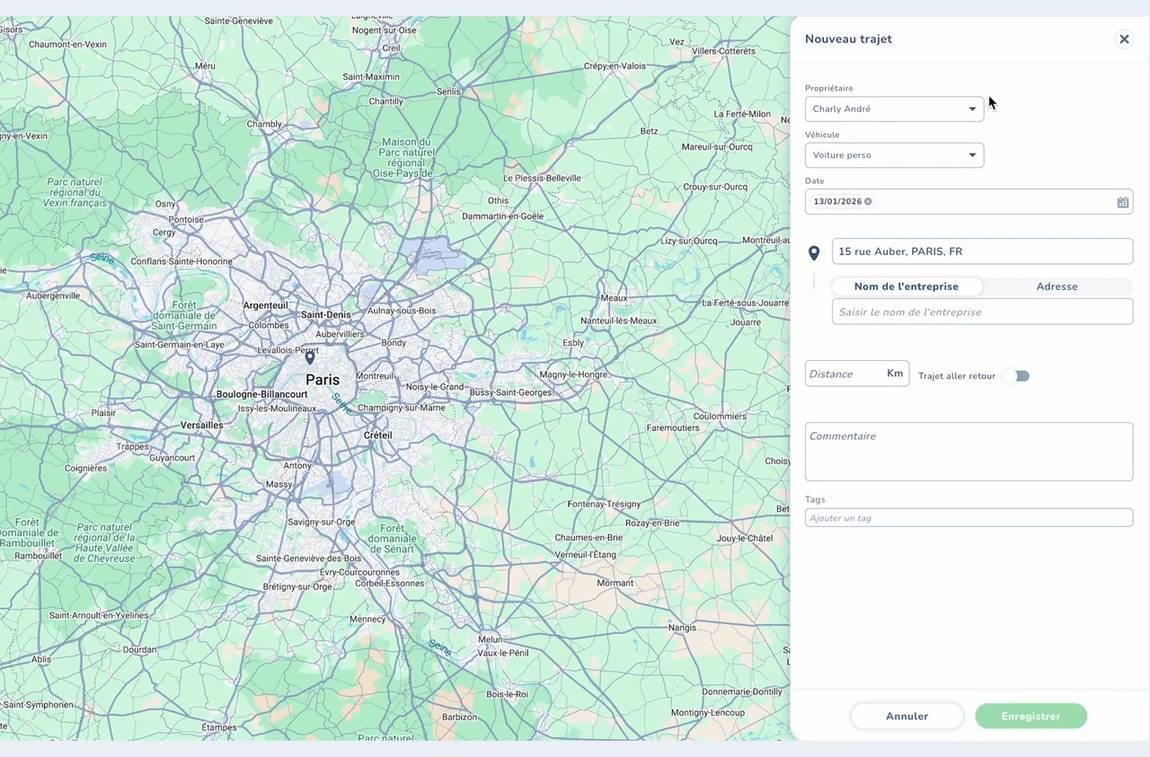This screenshot has width=1150, height=757.
Task: Click the Annuler button
Action: (x=907, y=716)
